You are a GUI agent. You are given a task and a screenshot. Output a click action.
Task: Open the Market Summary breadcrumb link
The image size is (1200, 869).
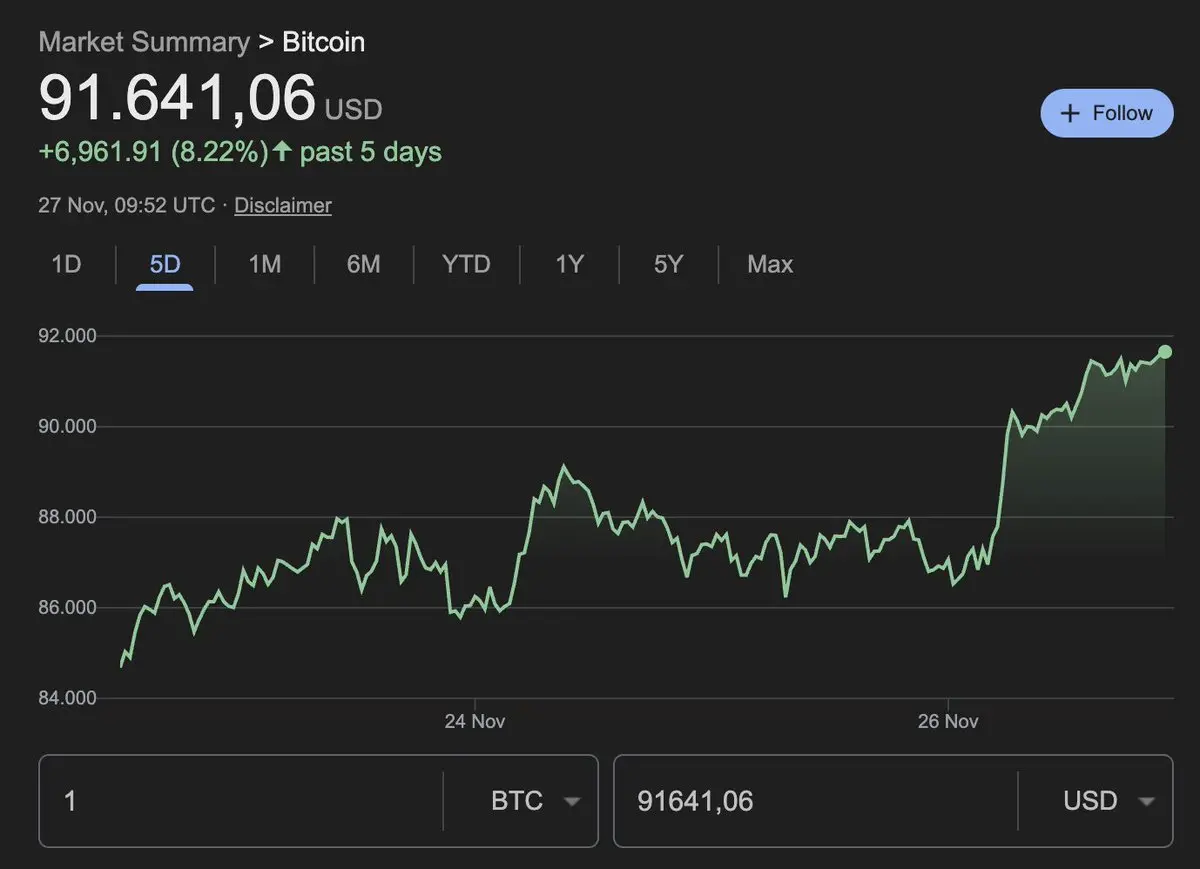pos(144,42)
